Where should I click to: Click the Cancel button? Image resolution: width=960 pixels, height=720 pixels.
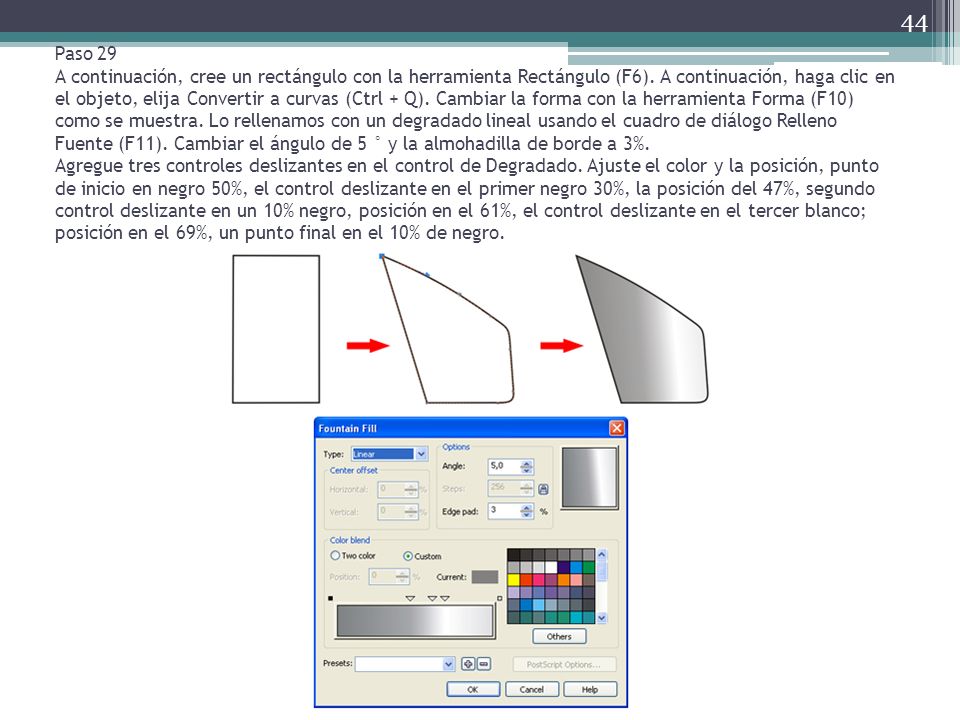532,689
